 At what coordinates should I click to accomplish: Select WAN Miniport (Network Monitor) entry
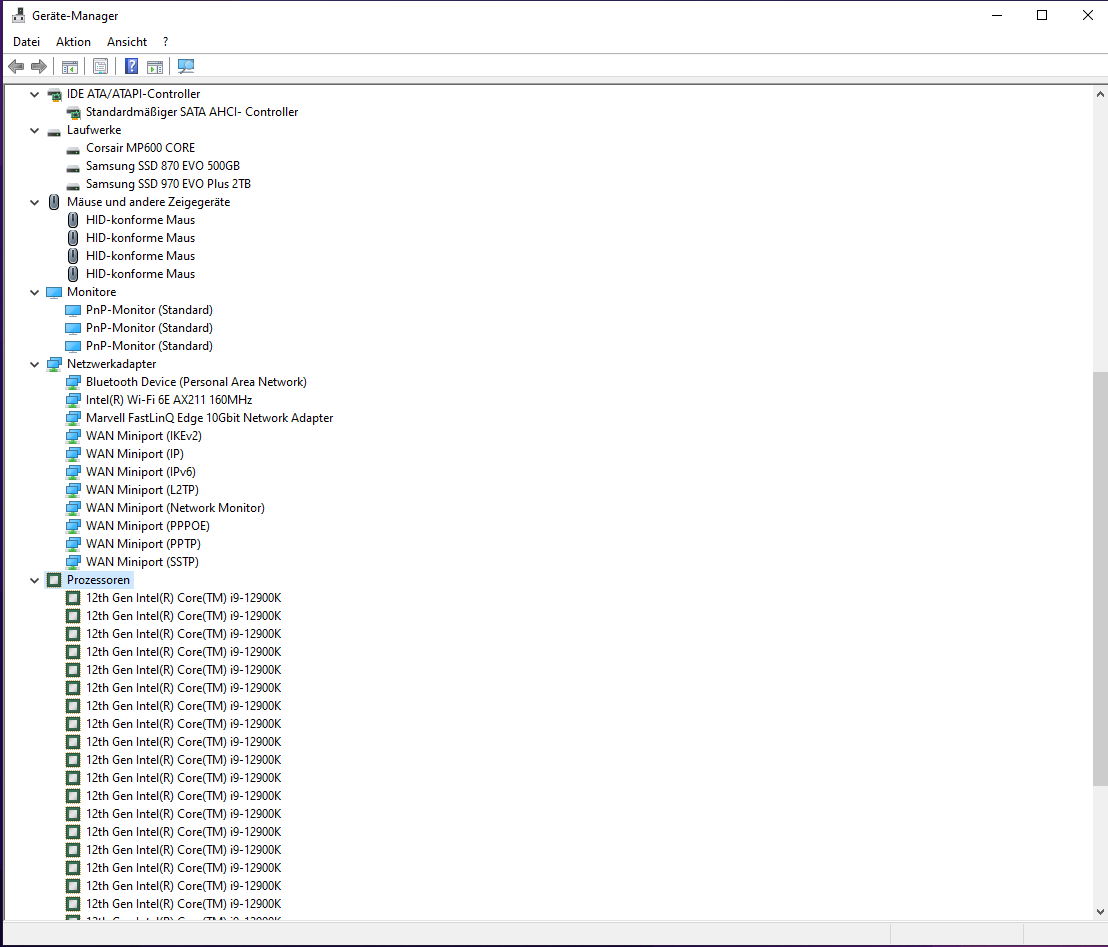tap(175, 508)
